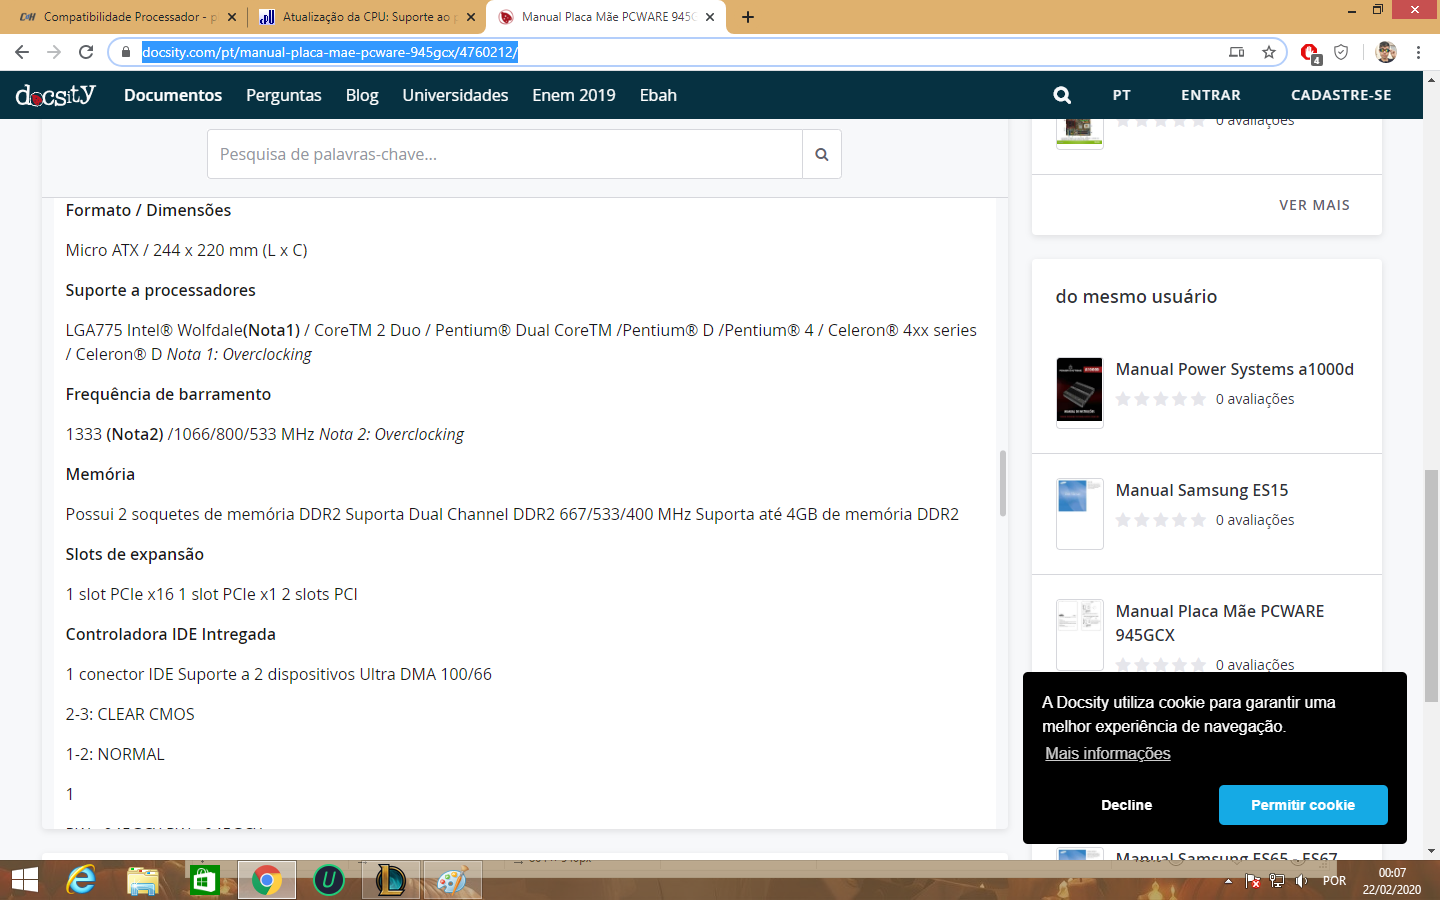Viewport: 1440px width, 900px height.
Task: Click the page vertical scrollbar thumb
Action: point(1431,585)
